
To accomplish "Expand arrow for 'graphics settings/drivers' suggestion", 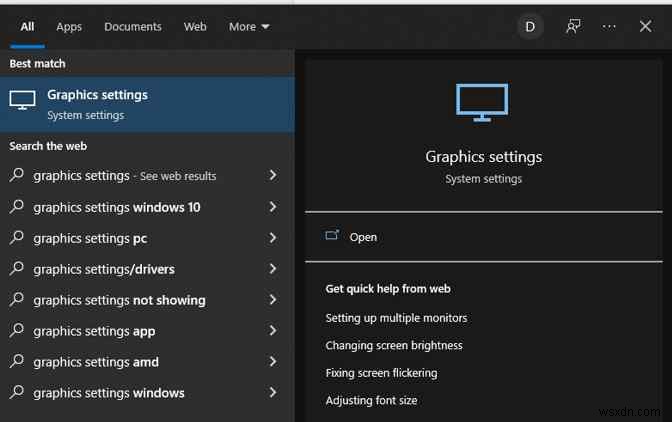I will pyautogui.click(x=273, y=269).
